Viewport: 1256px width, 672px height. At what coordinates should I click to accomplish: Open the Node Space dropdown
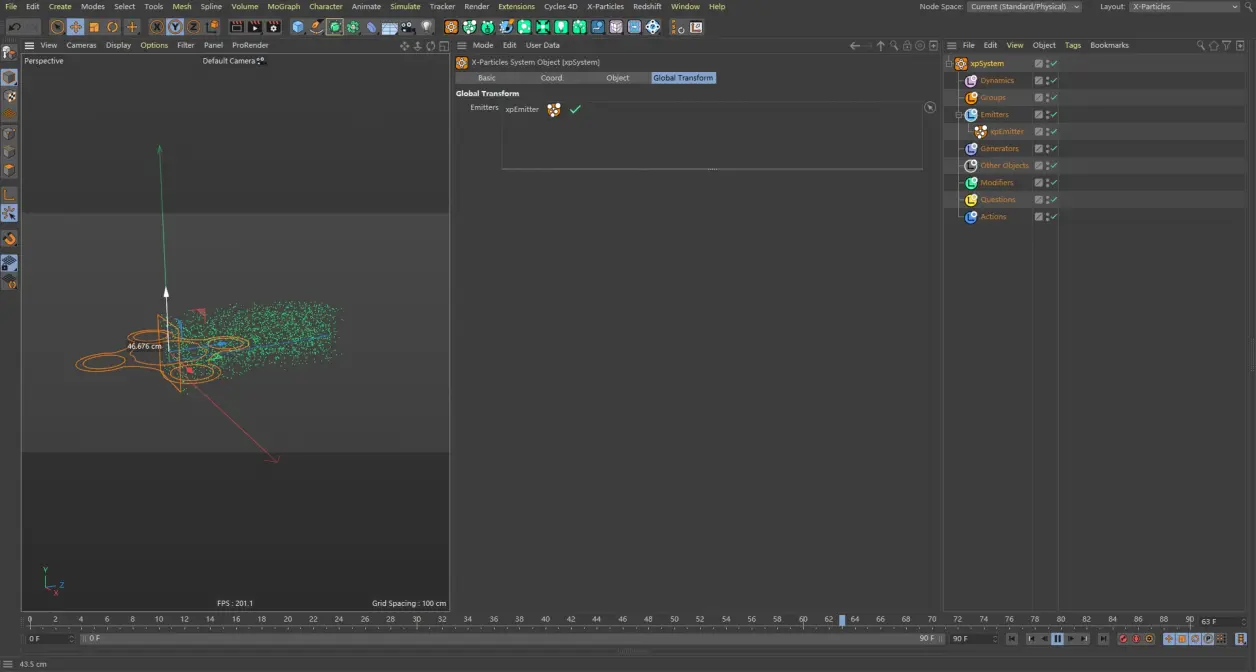pos(1023,6)
